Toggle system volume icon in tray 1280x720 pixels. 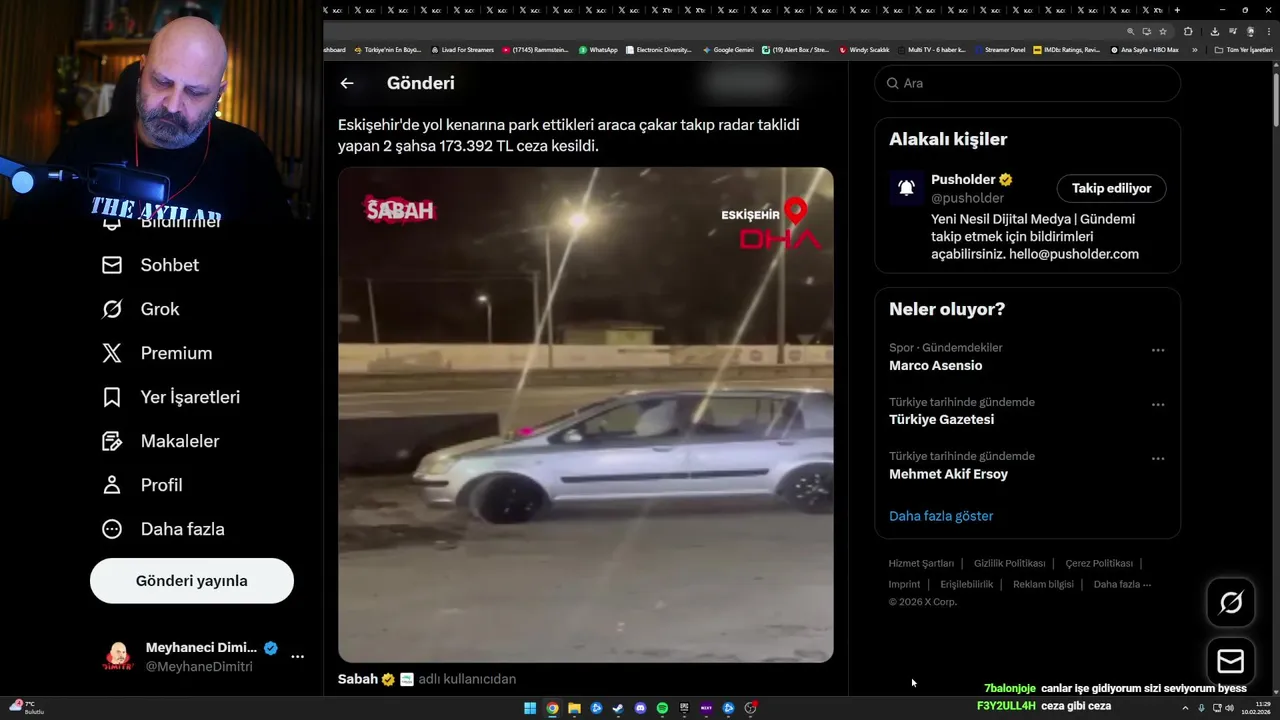1229,708
